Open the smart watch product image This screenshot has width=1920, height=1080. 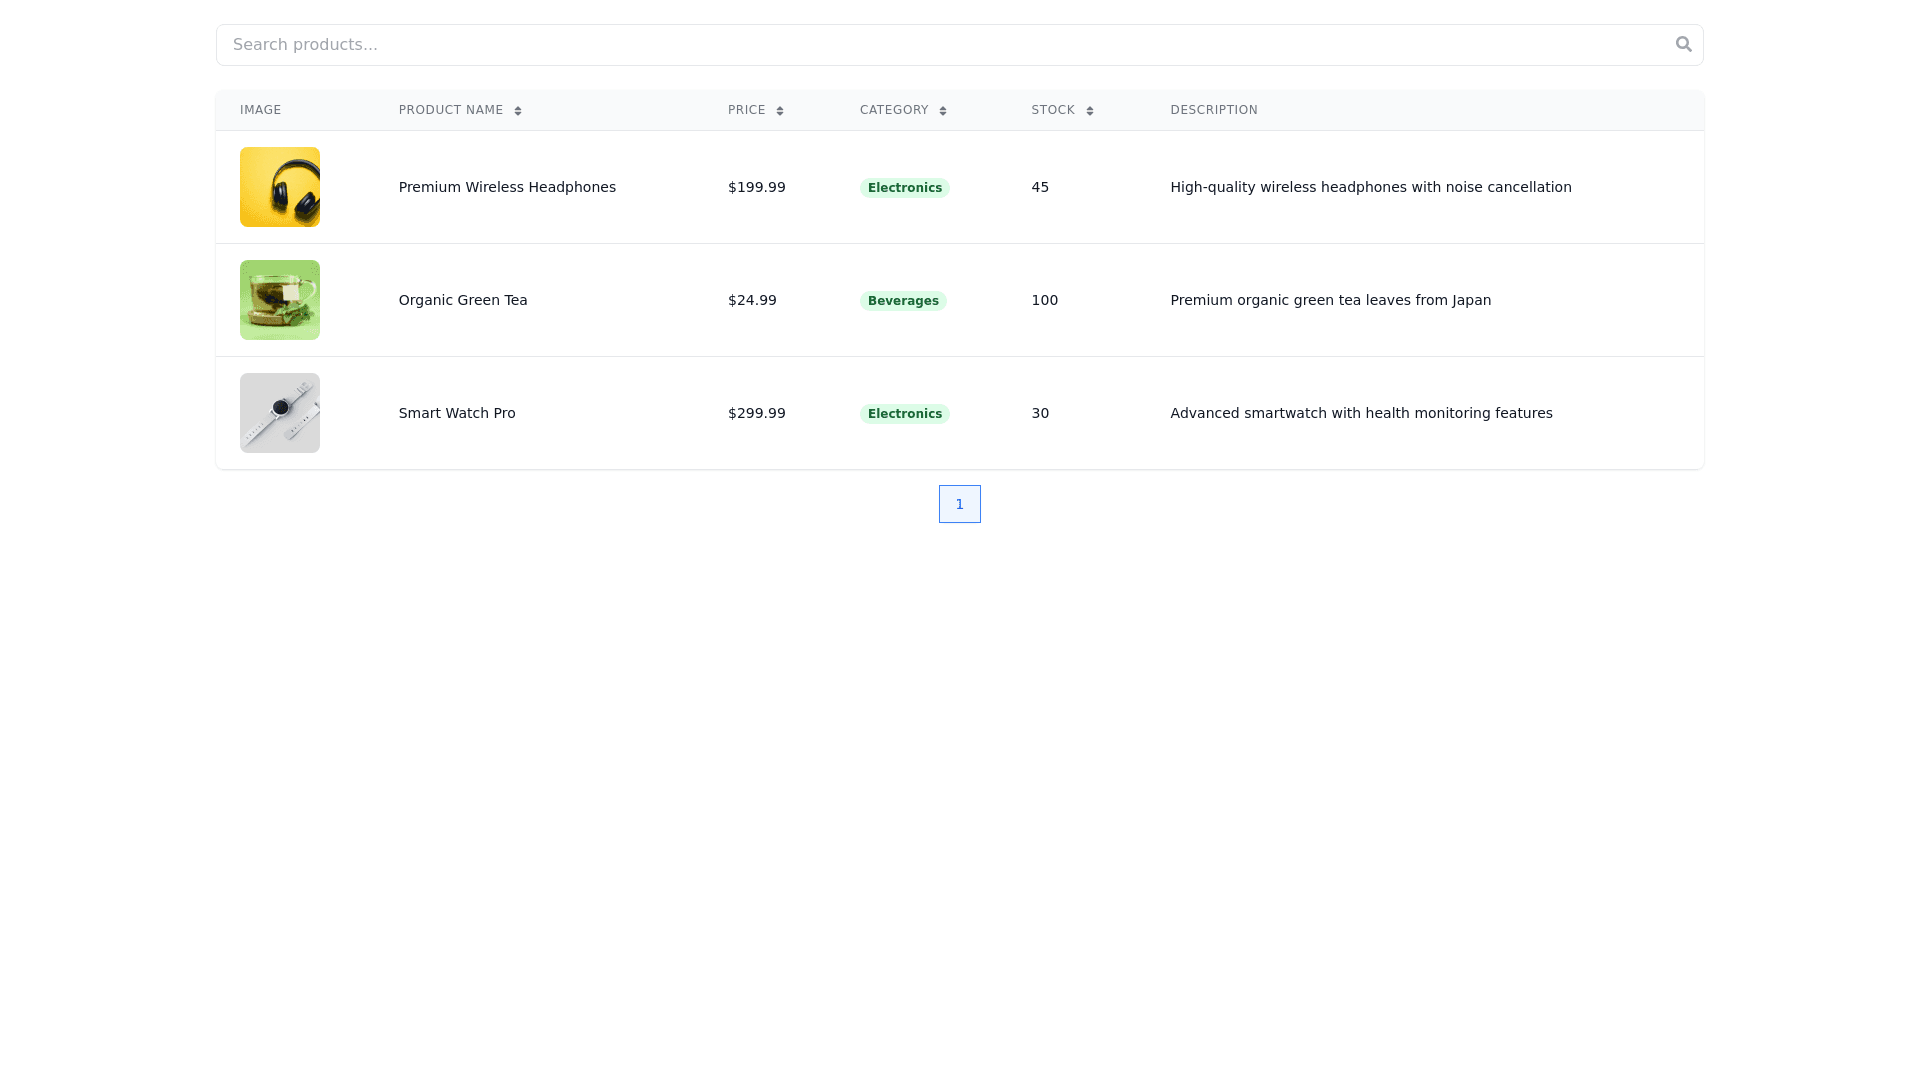click(280, 413)
